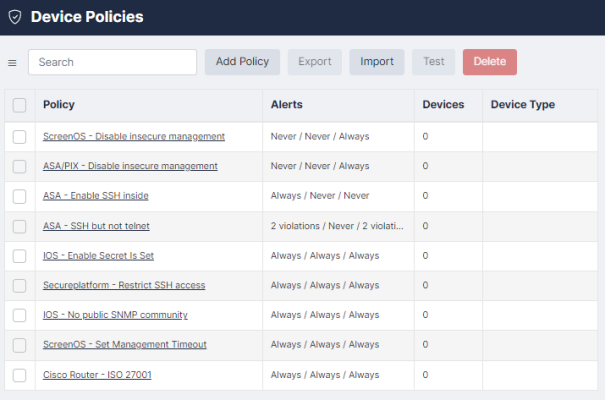This screenshot has width=605, height=400.
Task: Click the Devices column header
Action: pyautogui.click(x=443, y=105)
